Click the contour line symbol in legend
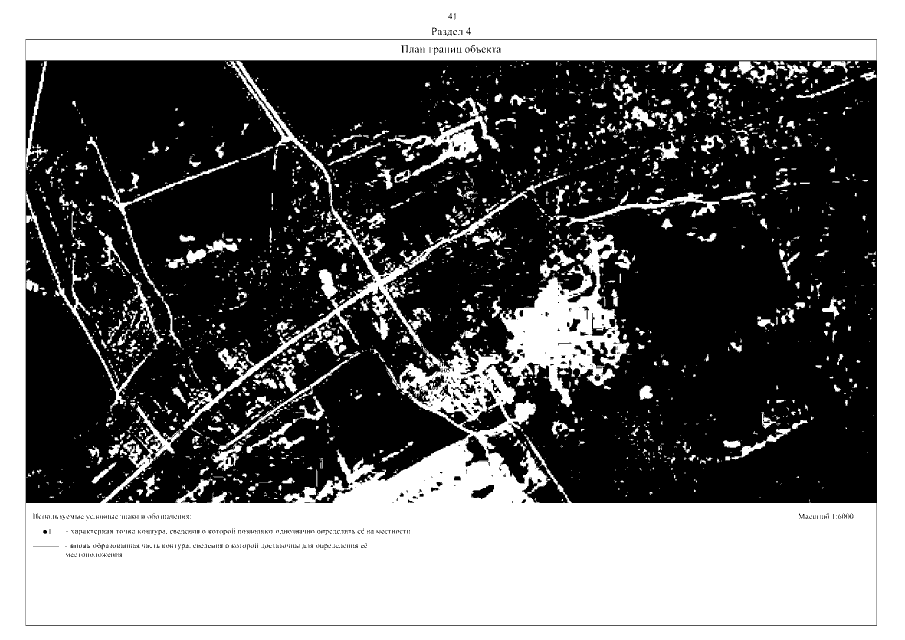Image resolution: width=905 pixels, height=640 pixels. coord(45,547)
